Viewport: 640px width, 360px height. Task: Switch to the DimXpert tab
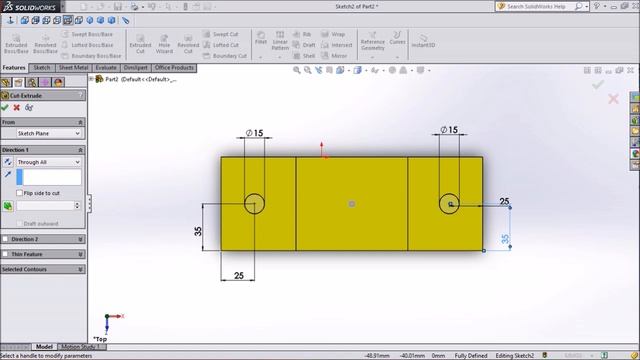[136, 68]
